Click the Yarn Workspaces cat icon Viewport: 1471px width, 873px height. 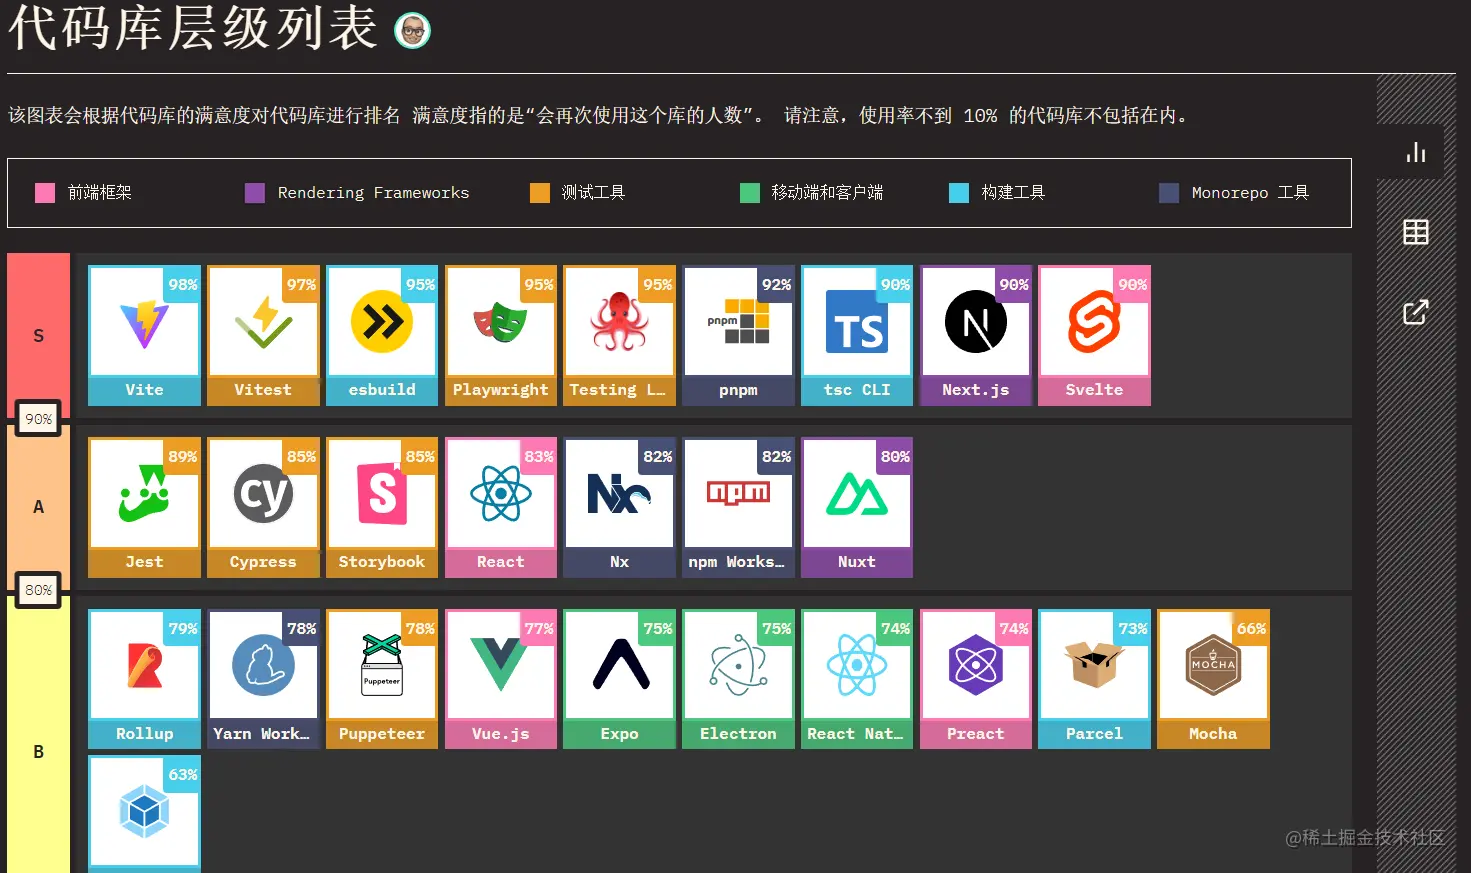263,665
